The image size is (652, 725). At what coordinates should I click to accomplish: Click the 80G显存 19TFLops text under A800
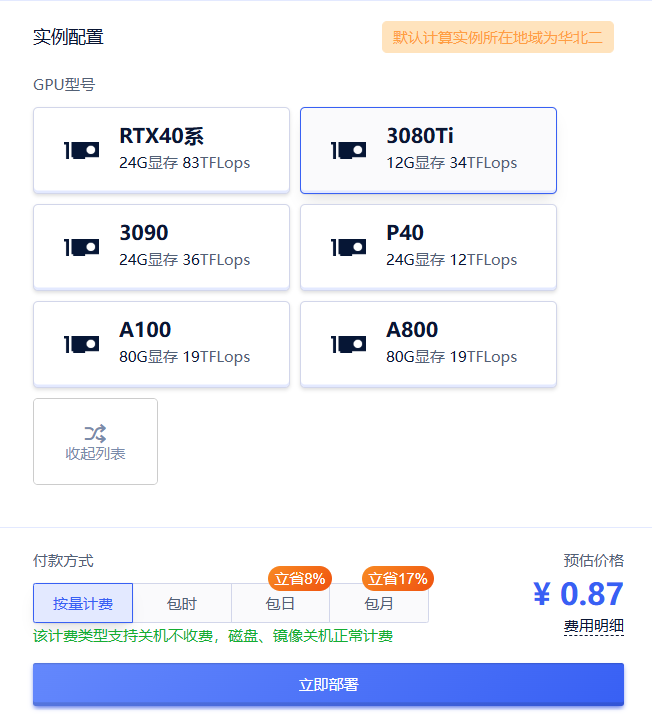(452, 357)
